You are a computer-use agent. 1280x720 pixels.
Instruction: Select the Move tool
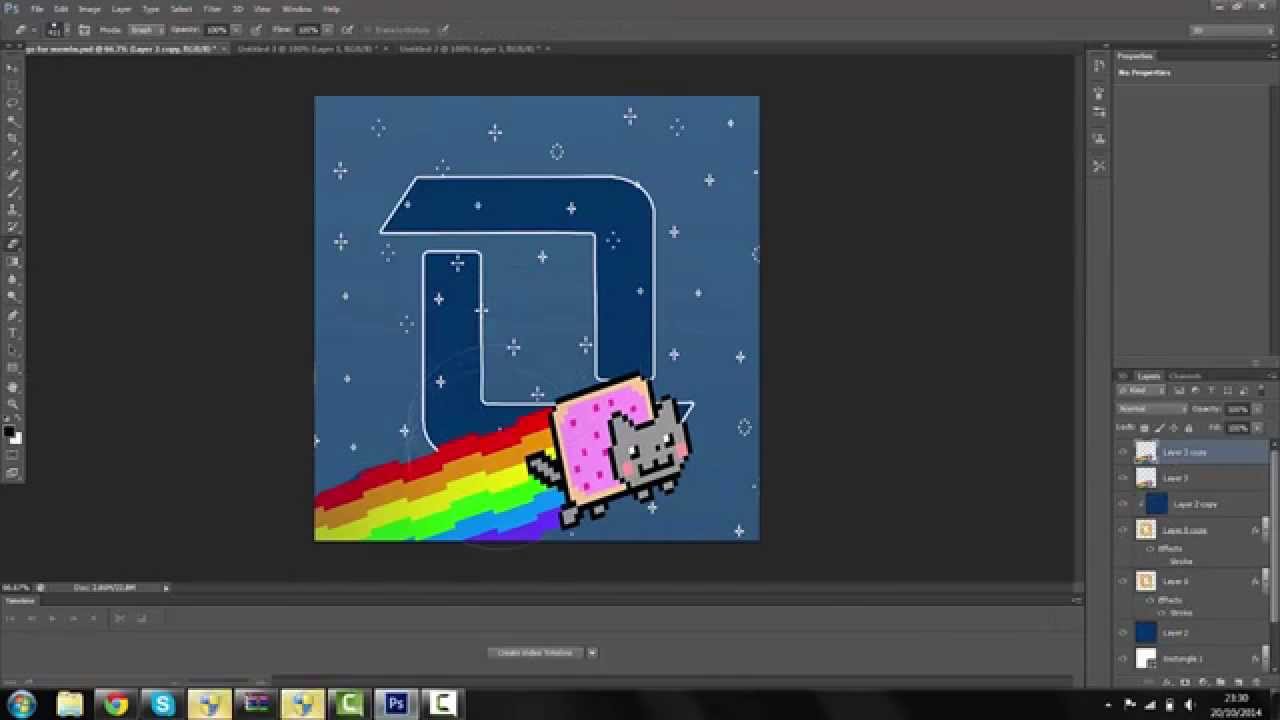pyautogui.click(x=13, y=67)
